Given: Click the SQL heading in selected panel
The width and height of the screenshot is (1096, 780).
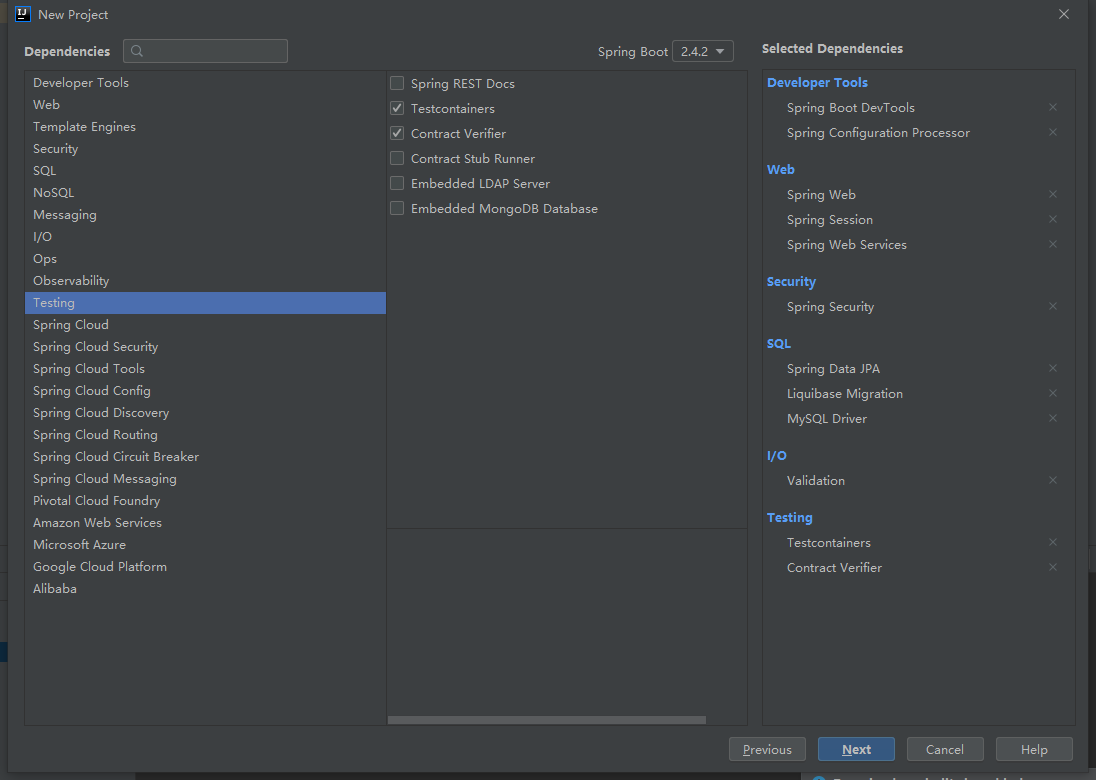Looking at the screenshot, I should (779, 343).
